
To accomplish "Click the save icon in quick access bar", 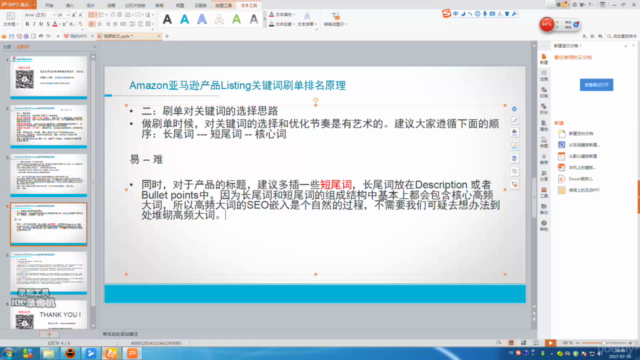I will [x=11, y=36].
